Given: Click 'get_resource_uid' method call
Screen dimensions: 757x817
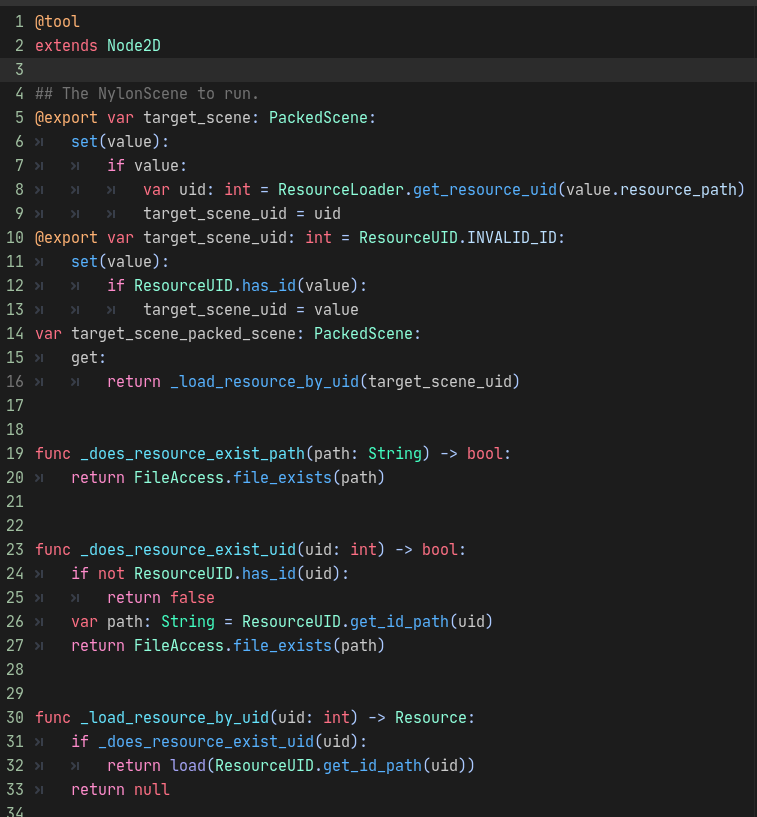Looking at the screenshot, I should (485, 190).
